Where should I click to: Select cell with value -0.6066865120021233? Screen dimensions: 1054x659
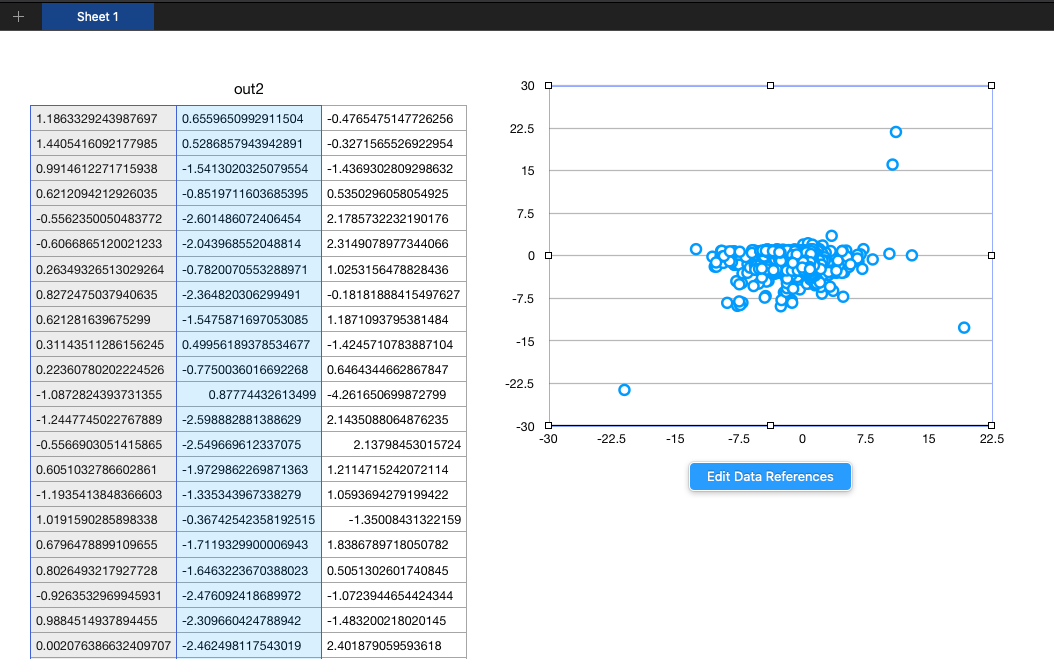click(x=104, y=243)
